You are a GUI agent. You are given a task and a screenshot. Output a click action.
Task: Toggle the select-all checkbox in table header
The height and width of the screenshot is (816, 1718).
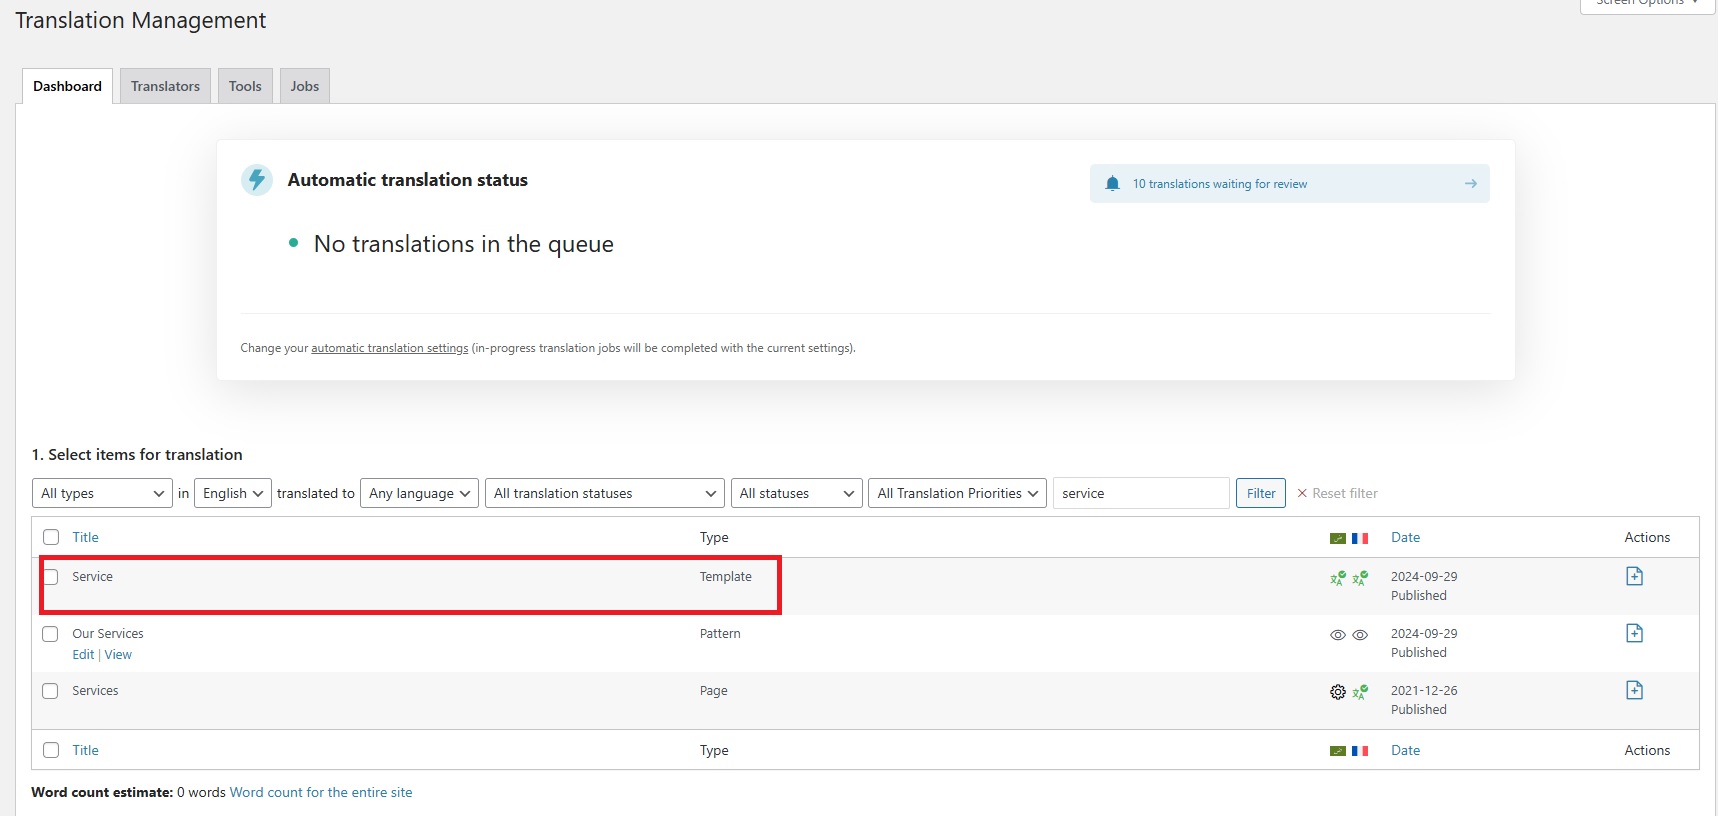click(x=51, y=538)
